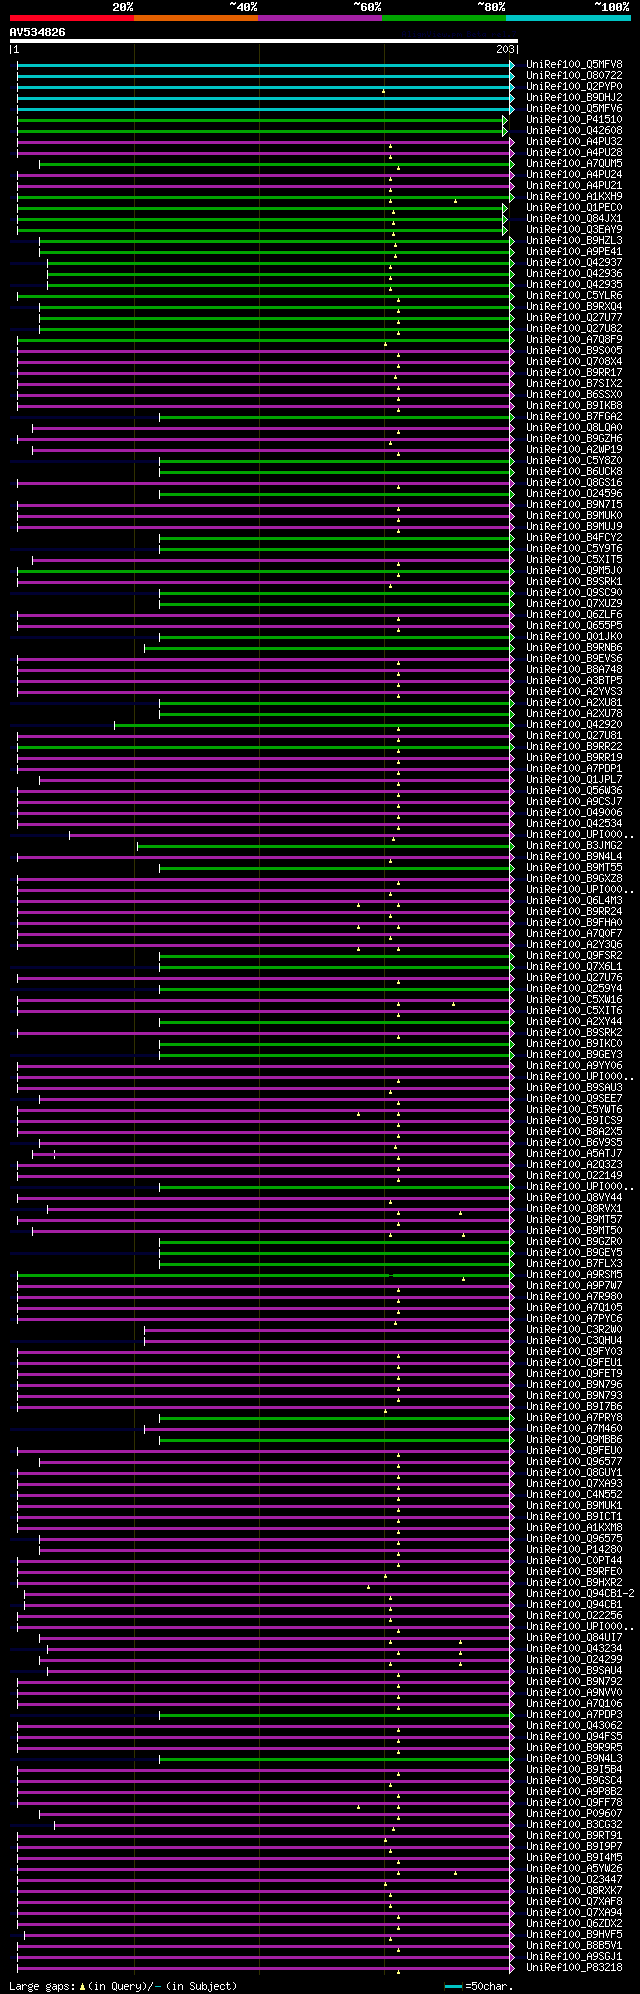Open hit UniRef100_Q2PYP0
The image size is (640, 1994).
click(574, 87)
